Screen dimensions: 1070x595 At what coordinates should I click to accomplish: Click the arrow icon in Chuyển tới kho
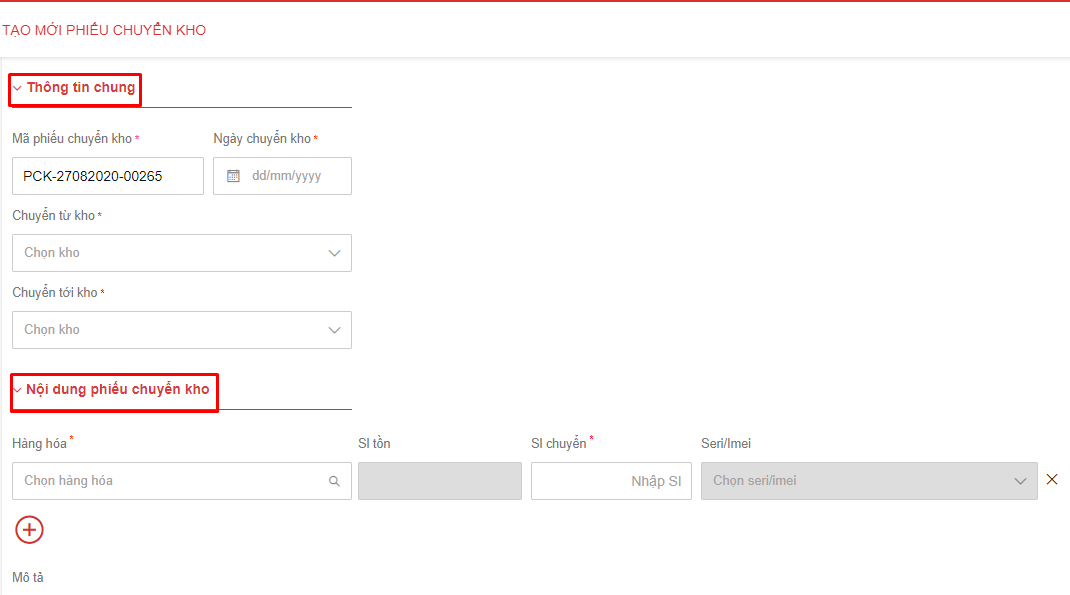click(334, 330)
